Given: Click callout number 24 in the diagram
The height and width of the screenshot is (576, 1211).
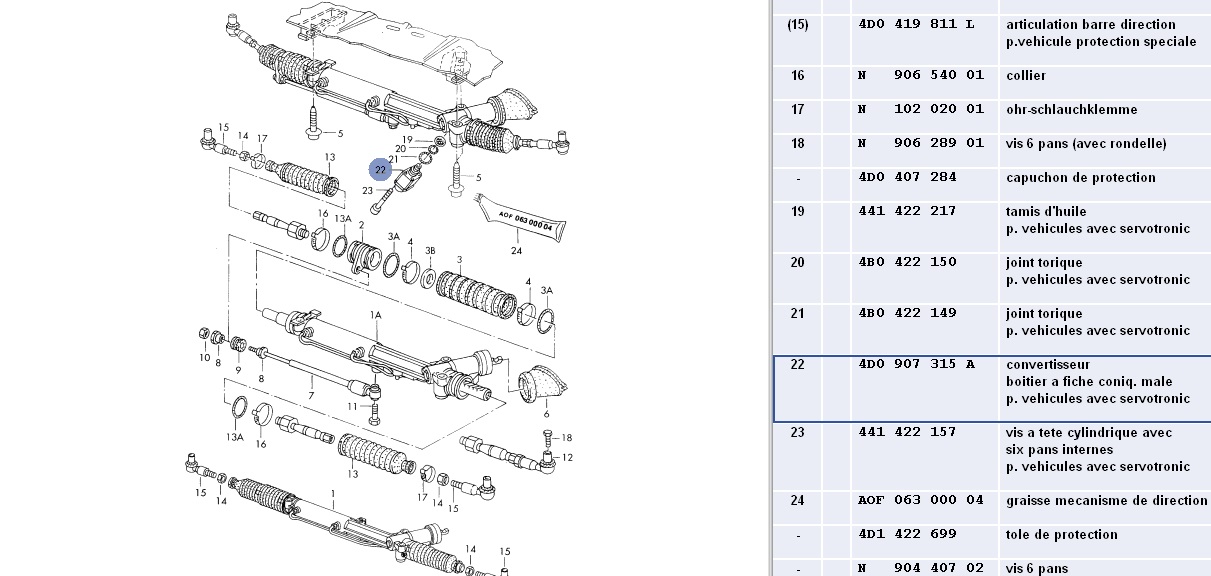Looking at the screenshot, I should 517,251.
